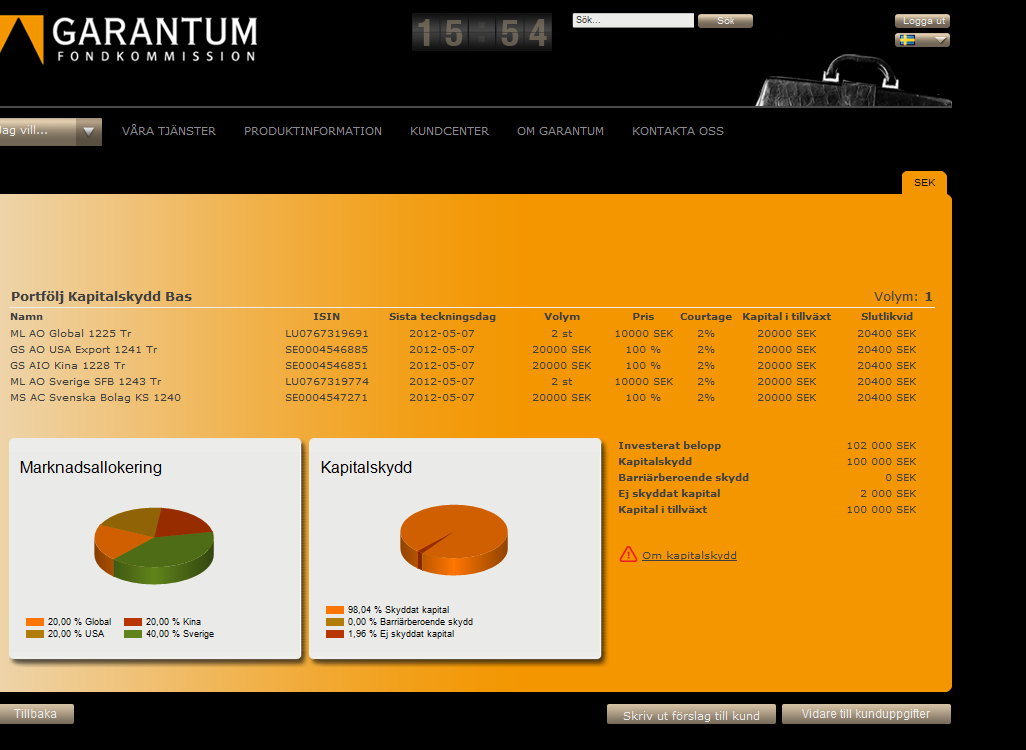Select row ML AO Sverige SFB 1243 Tr

tap(463, 382)
